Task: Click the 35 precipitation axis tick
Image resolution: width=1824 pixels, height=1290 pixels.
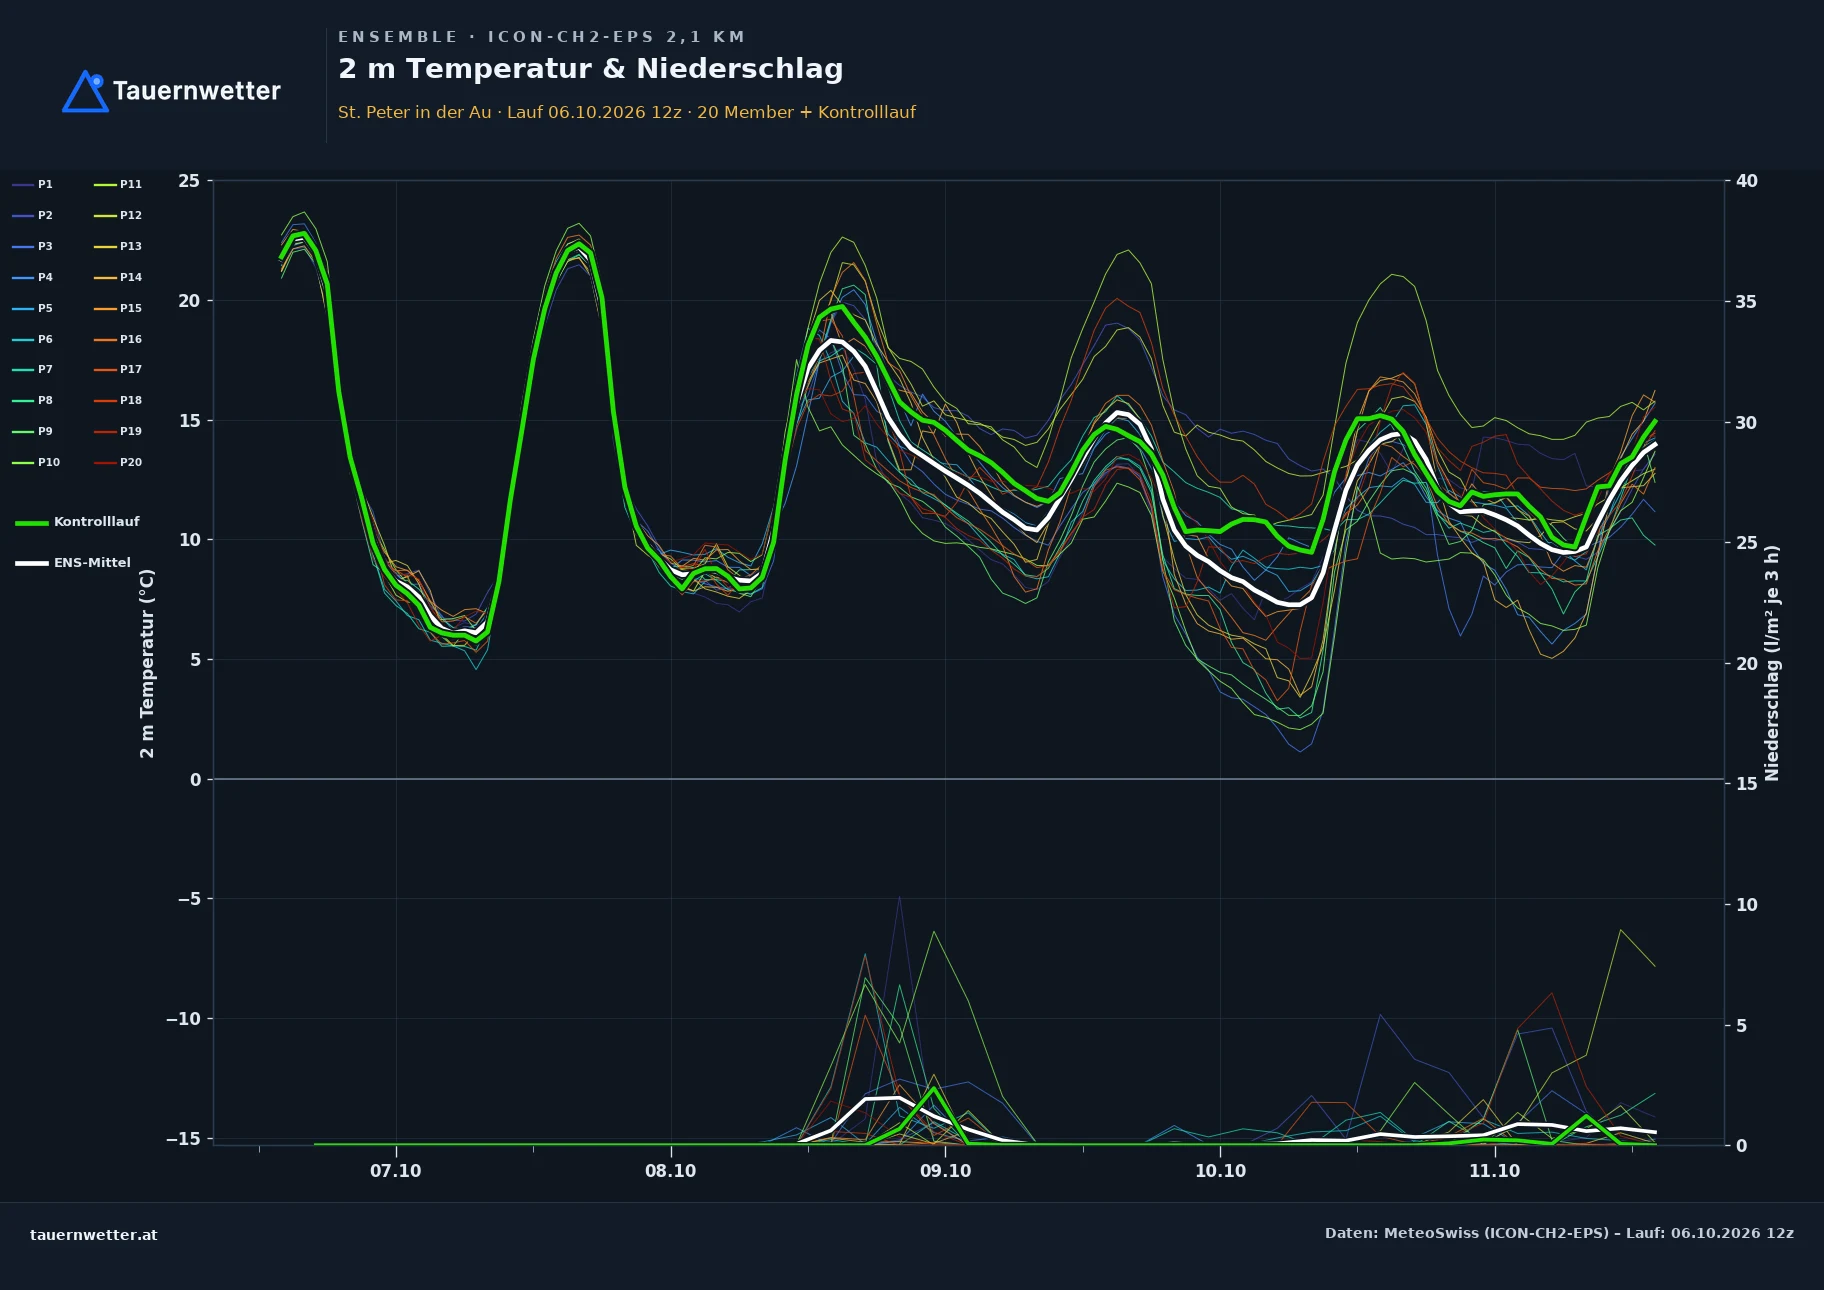Action: pyautogui.click(x=1746, y=302)
